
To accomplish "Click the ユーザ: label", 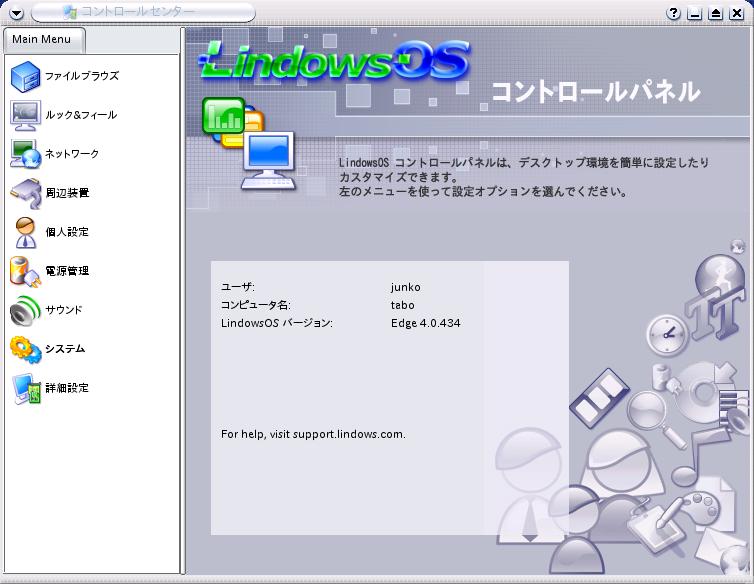I will (x=238, y=287).
